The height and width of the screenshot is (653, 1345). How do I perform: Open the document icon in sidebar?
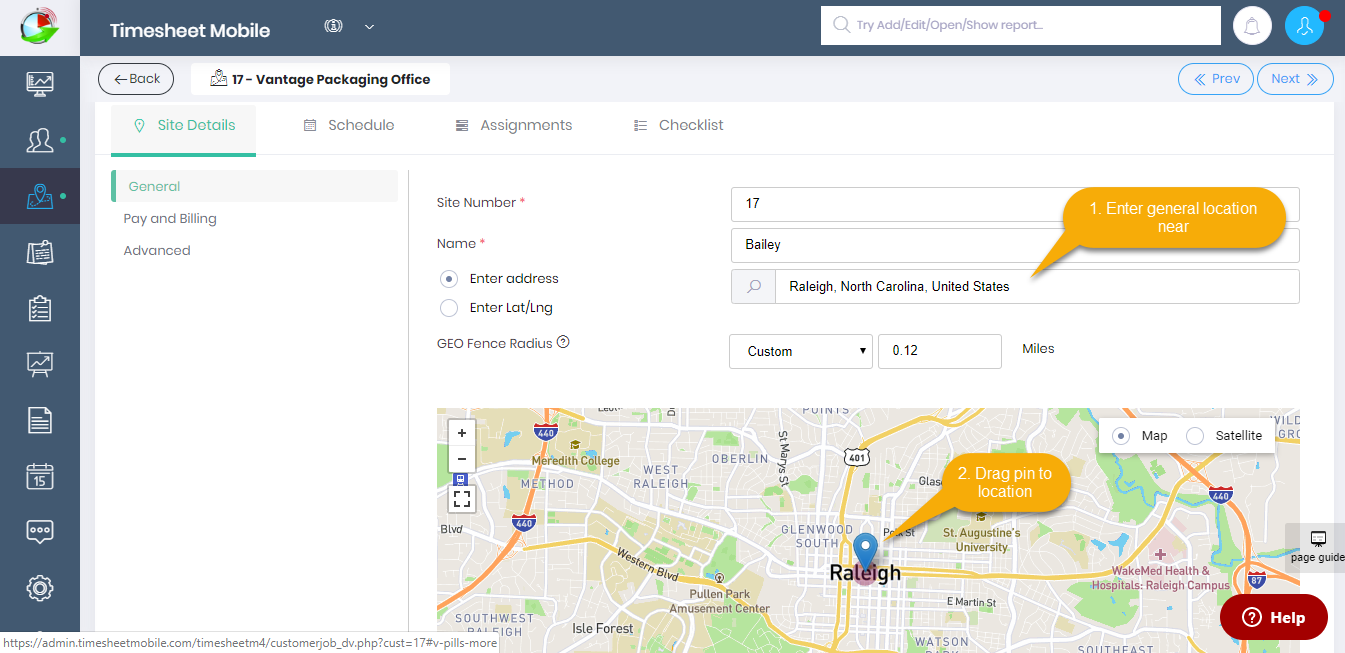click(40, 420)
